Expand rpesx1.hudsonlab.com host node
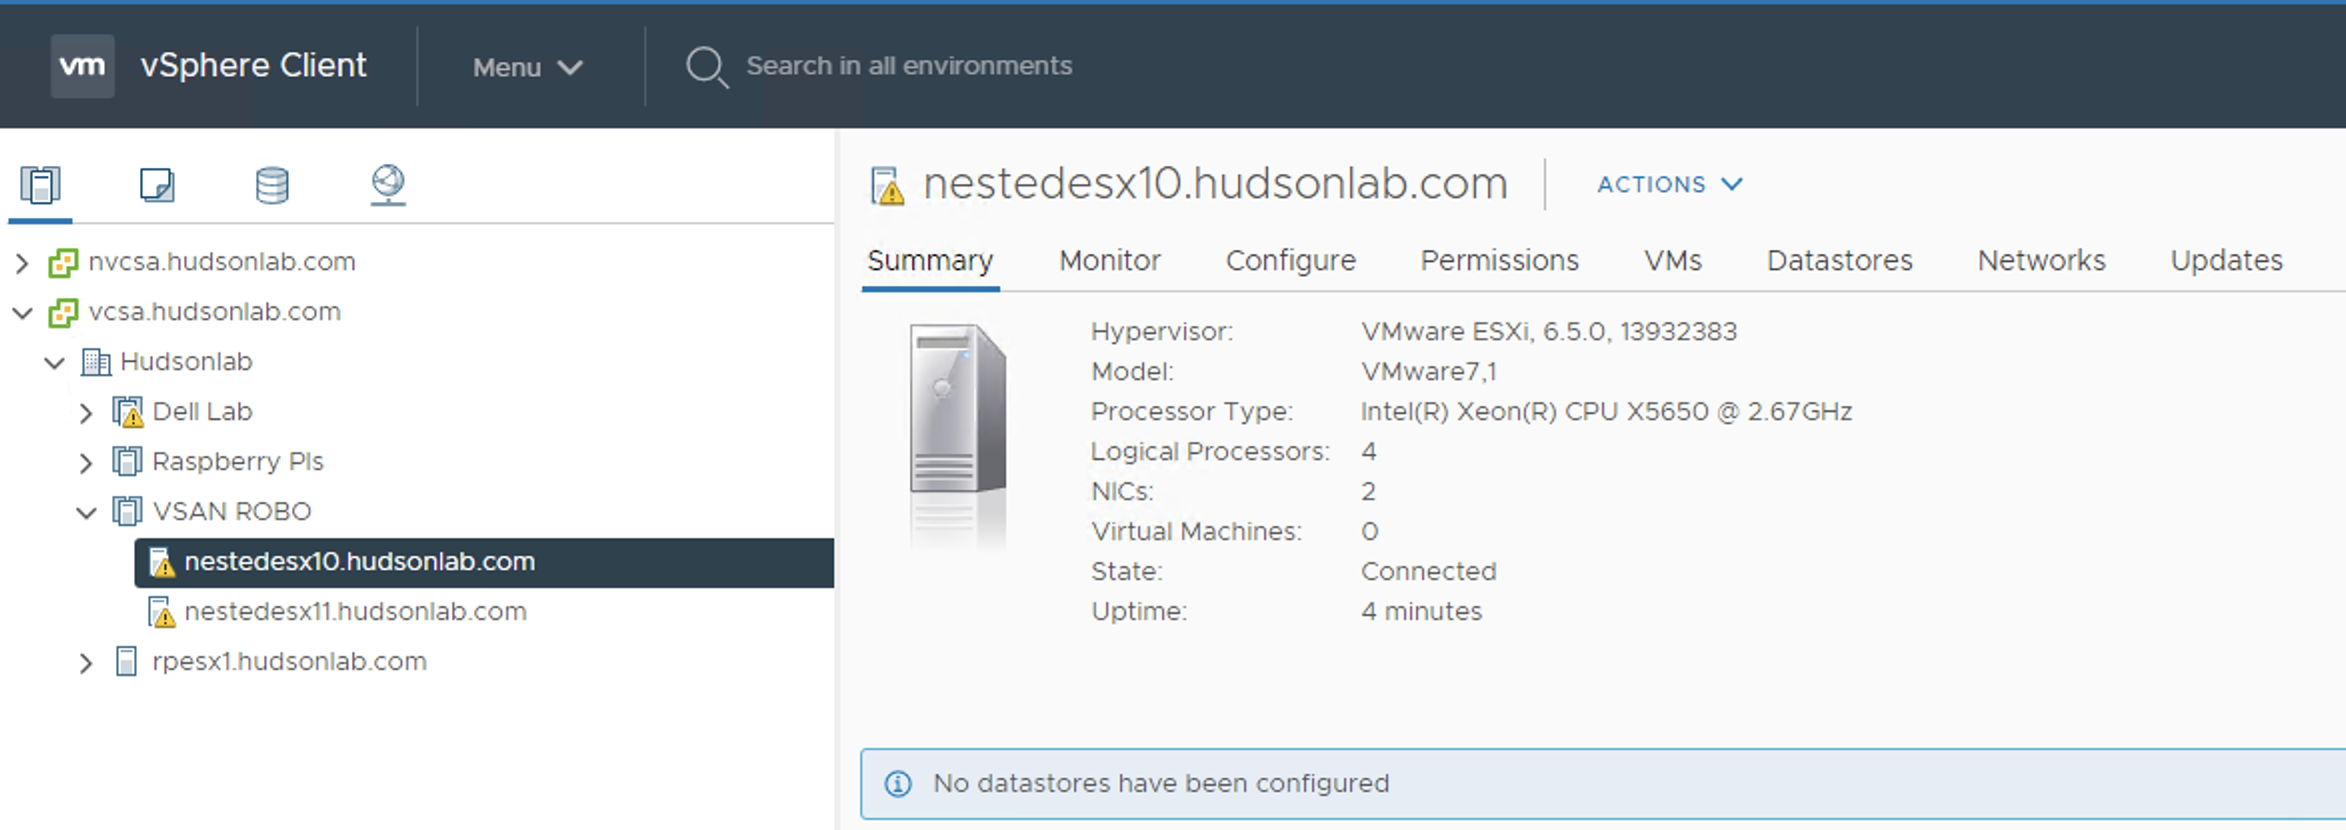Screen dimensions: 2346x830 coord(86,663)
